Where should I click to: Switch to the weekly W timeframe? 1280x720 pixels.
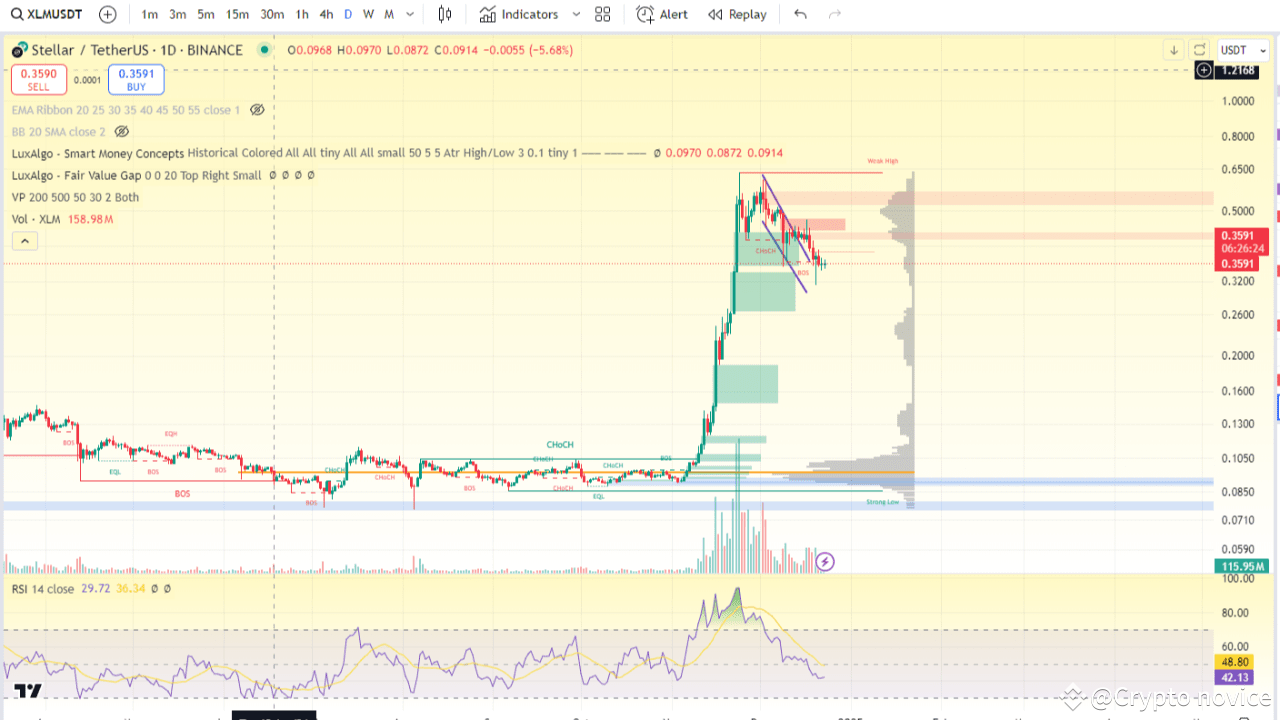click(x=367, y=14)
